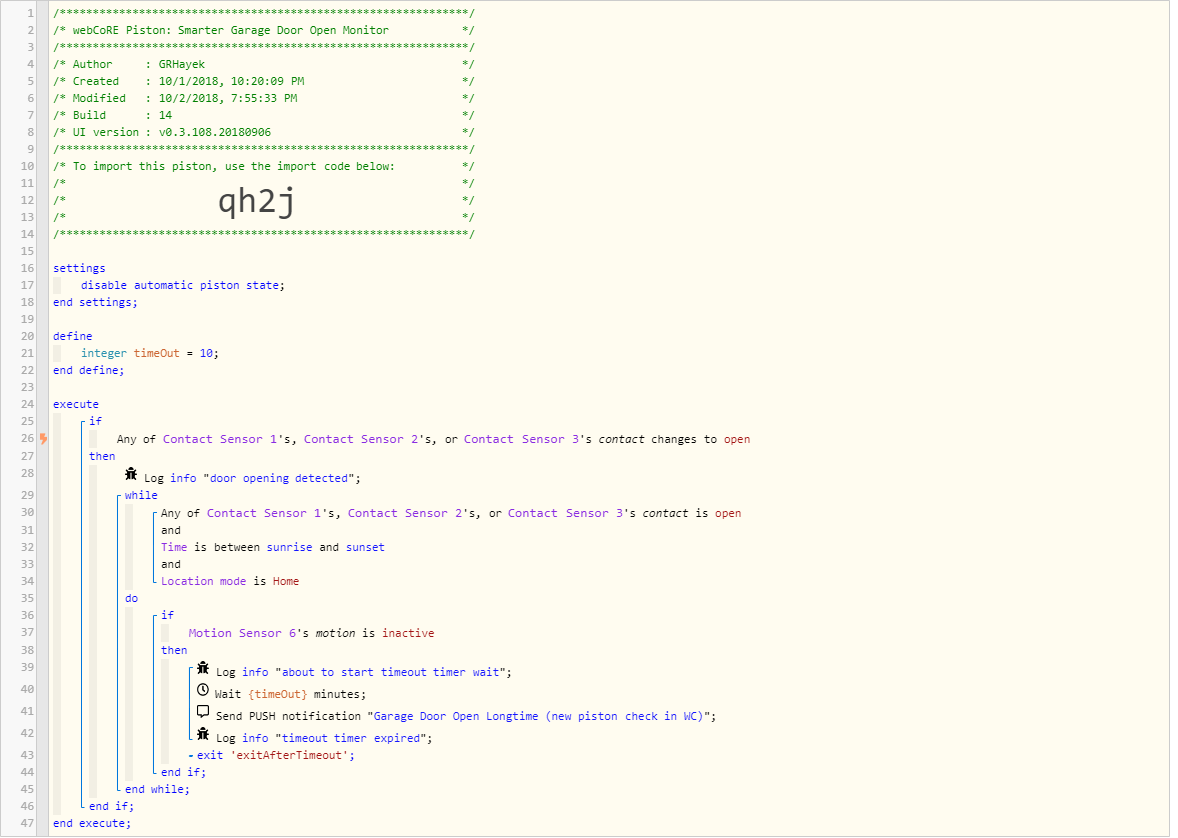
Task: Click "end if;" on line 44
Action: [x=183, y=773]
